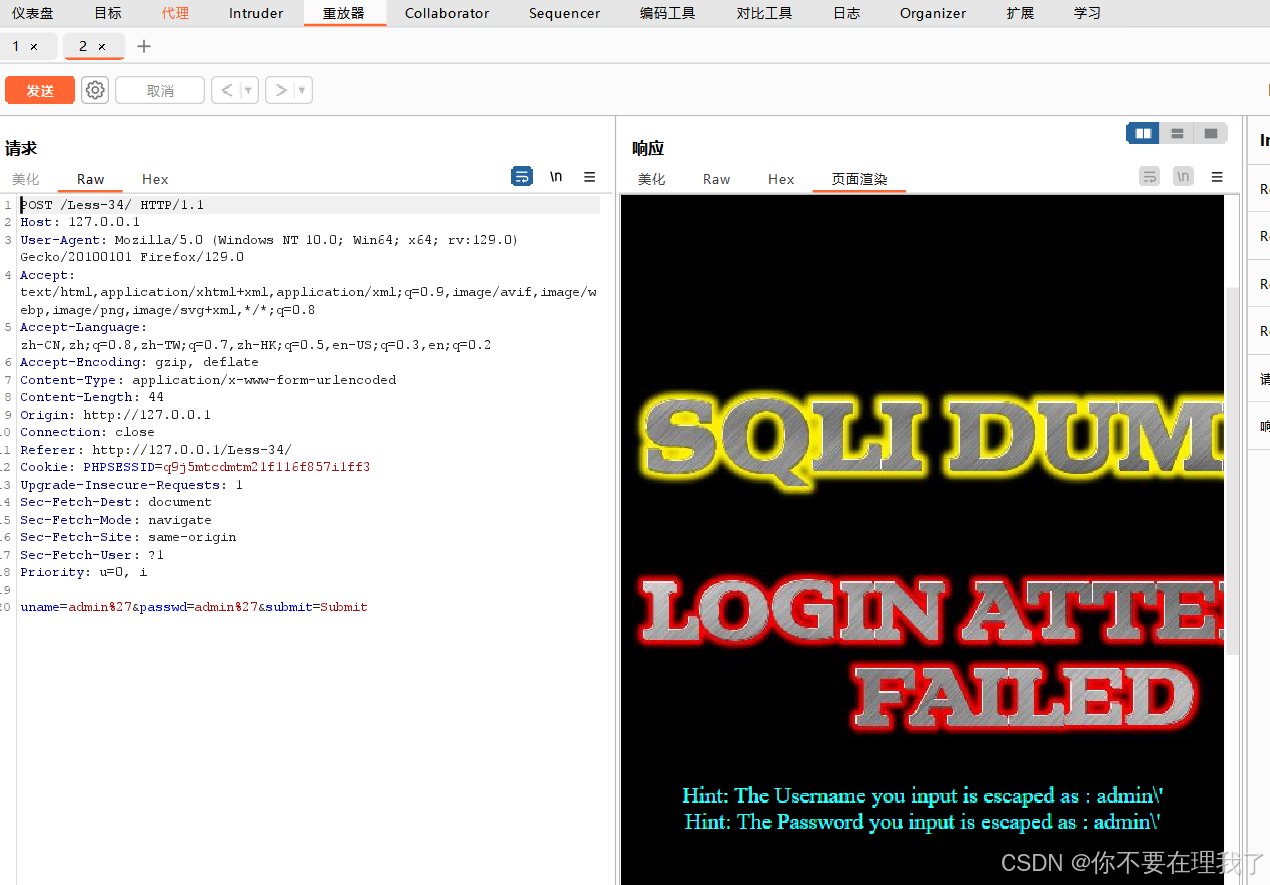Click the Accept-Encoding: gzip, deflate header
This screenshot has height=885, width=1270.
coord(139,362)
